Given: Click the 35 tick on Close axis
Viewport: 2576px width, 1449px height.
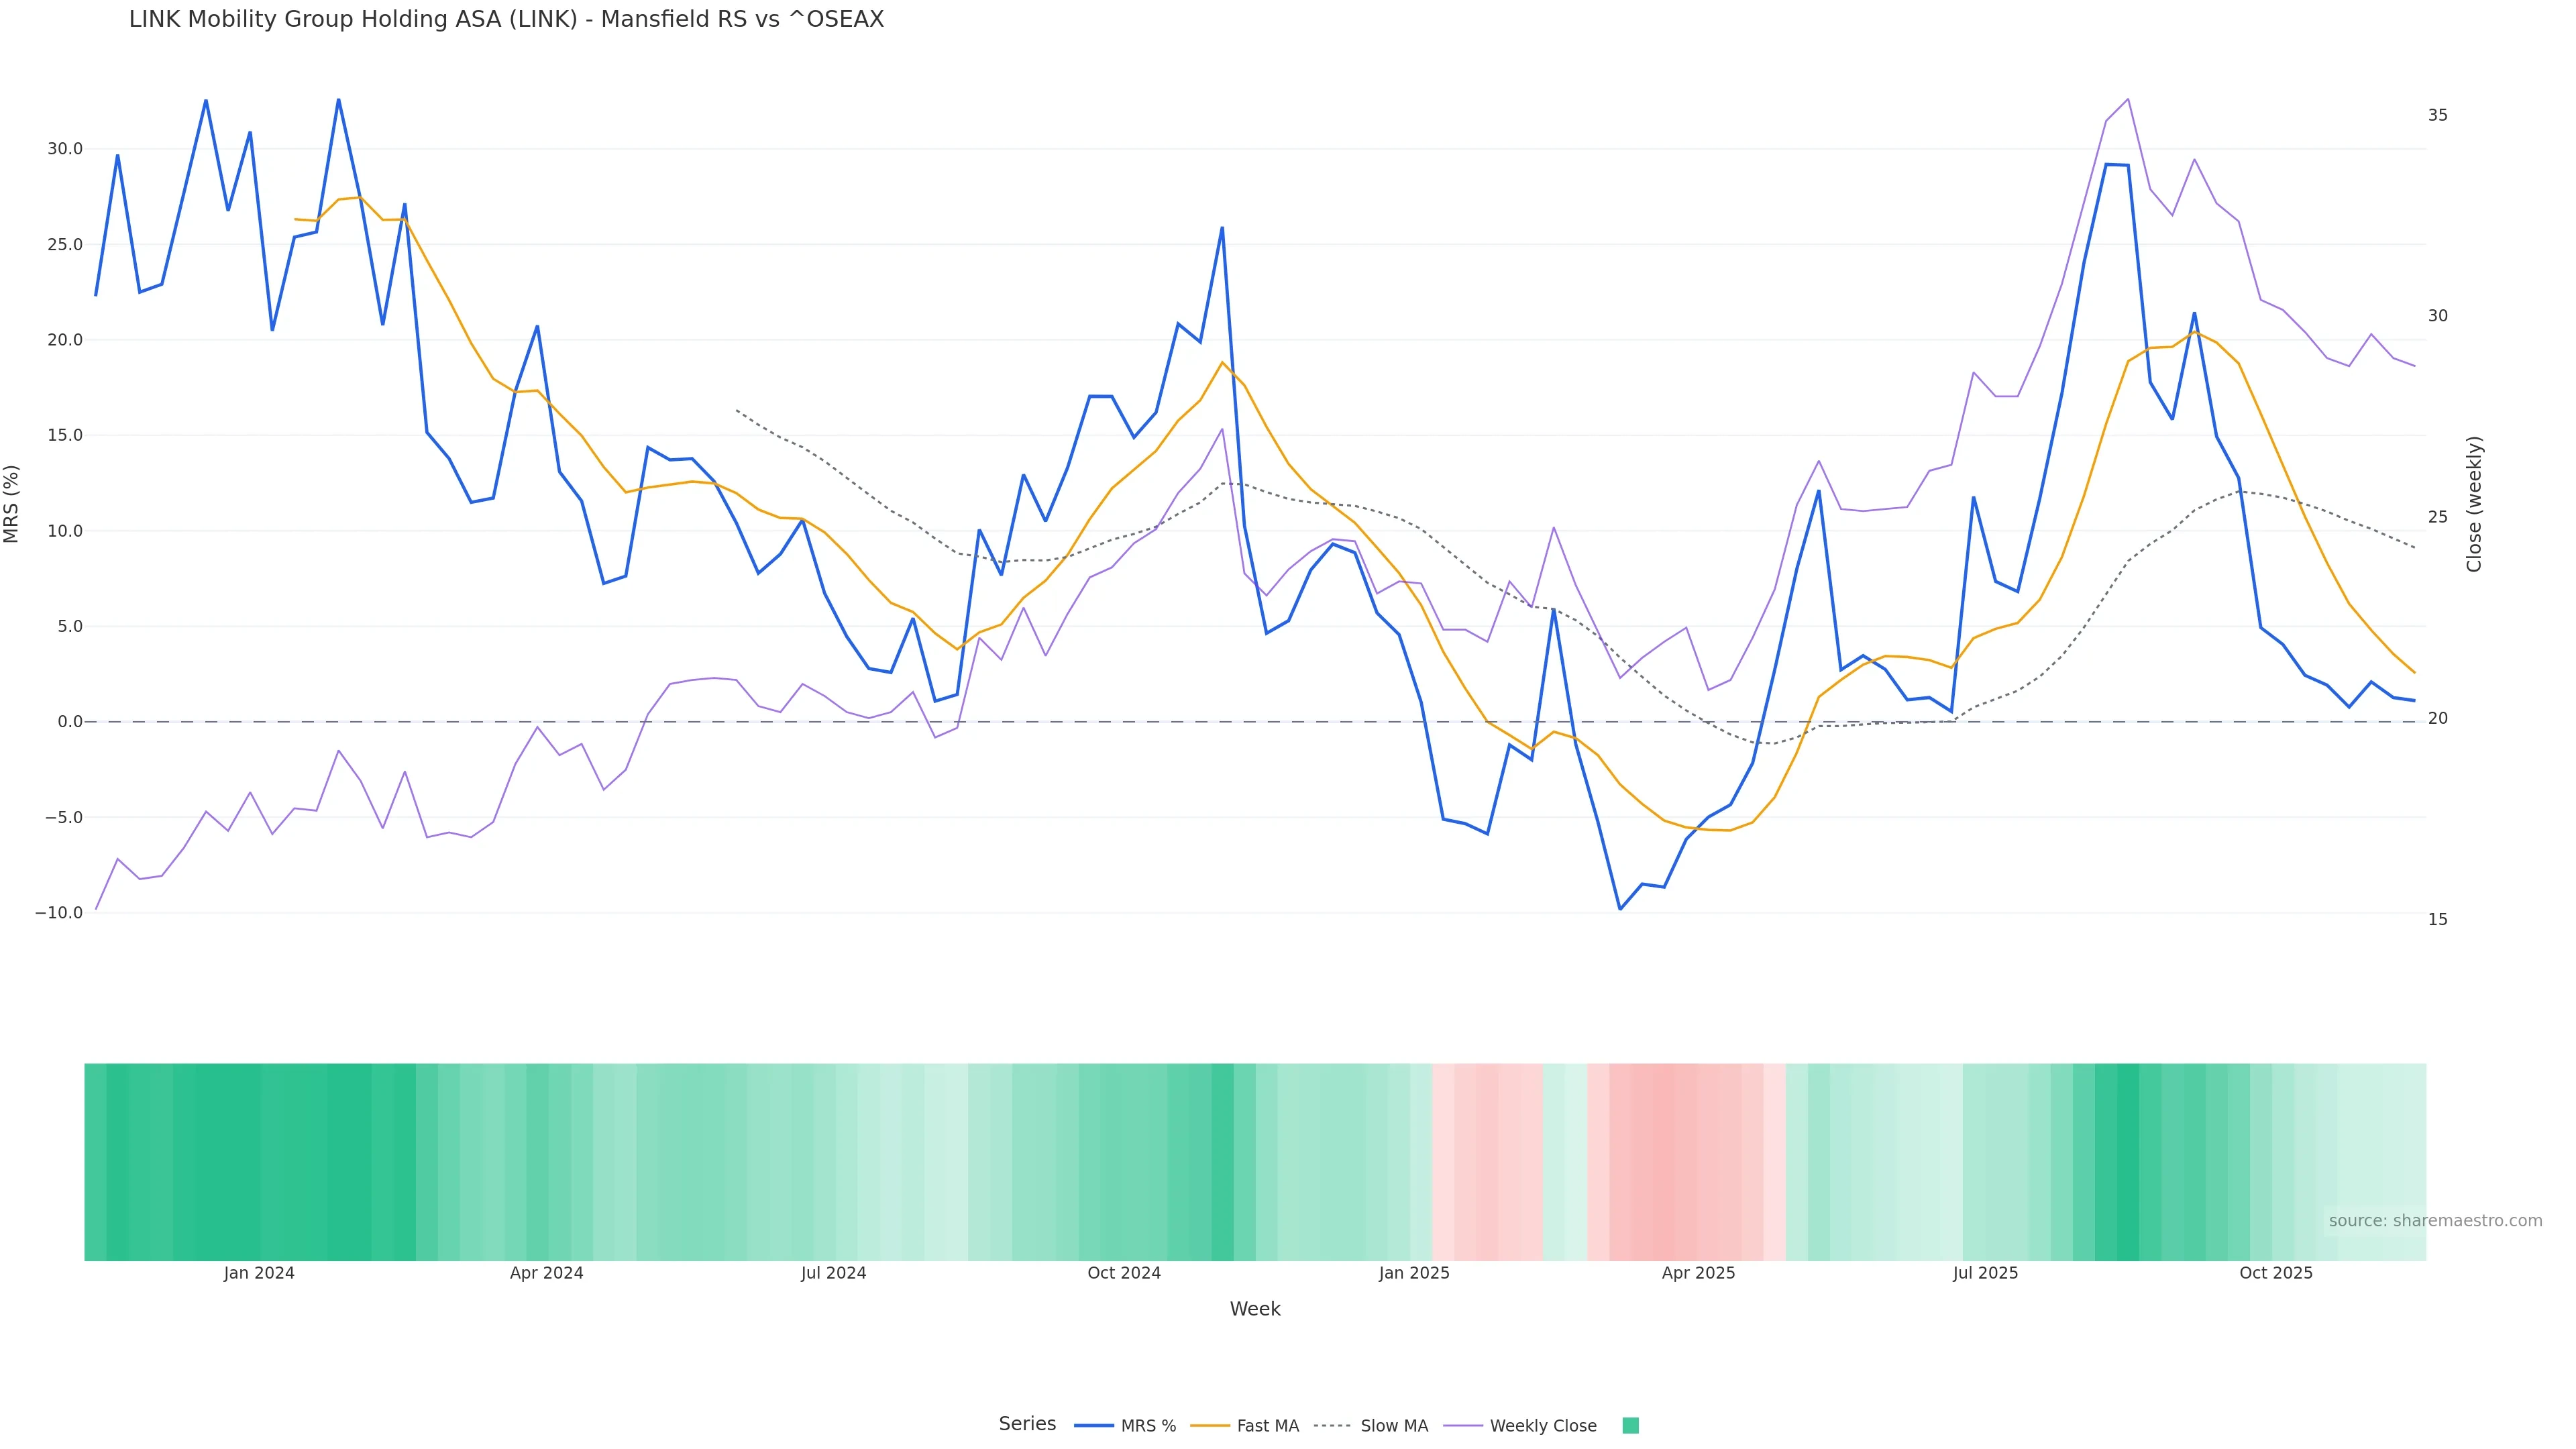Looking at the screenshot, I should pyautogui.click(x=2437, y=116).
